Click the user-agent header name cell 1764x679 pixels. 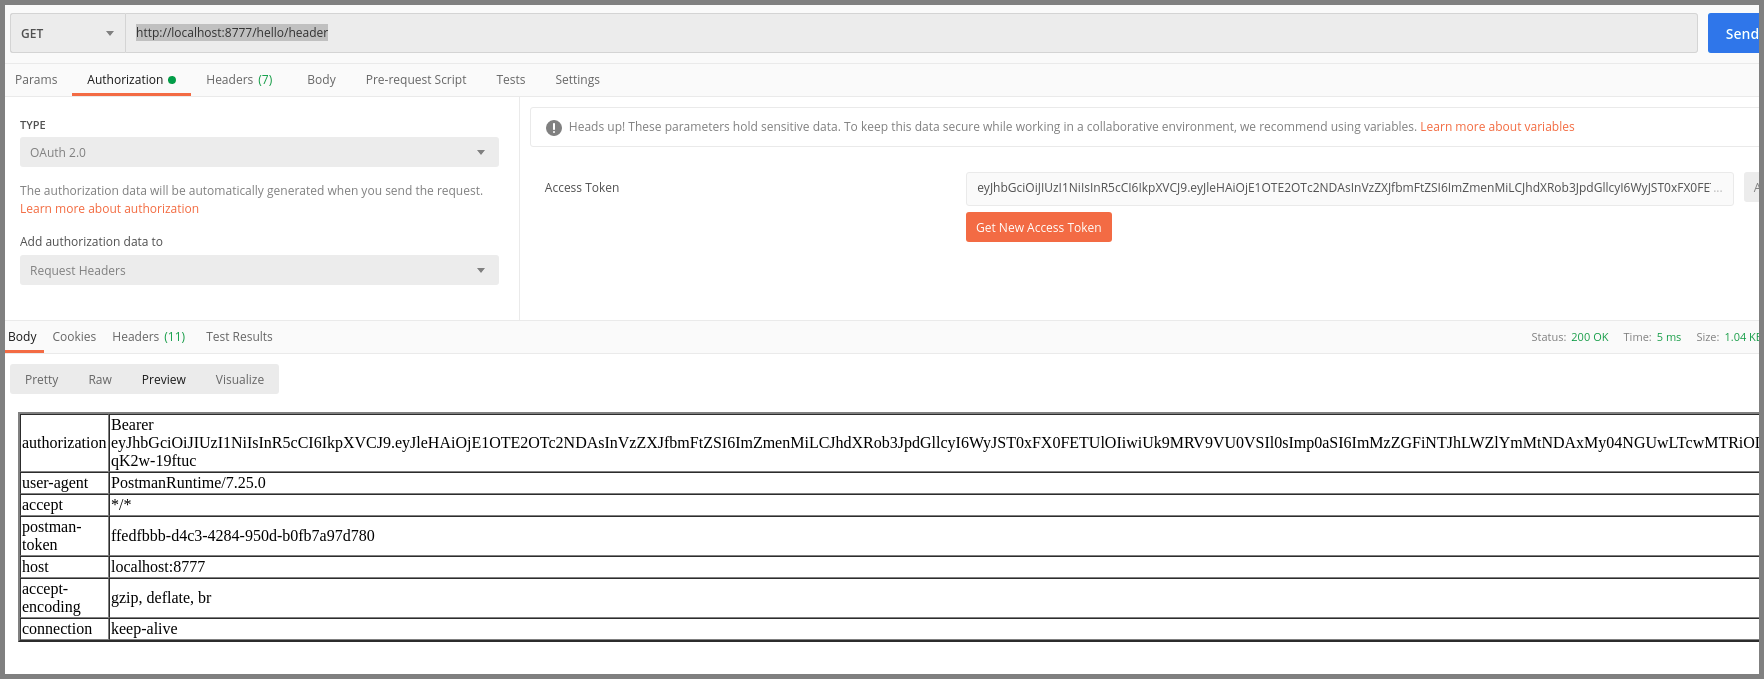pyautogui.click(x=64, y=483)
